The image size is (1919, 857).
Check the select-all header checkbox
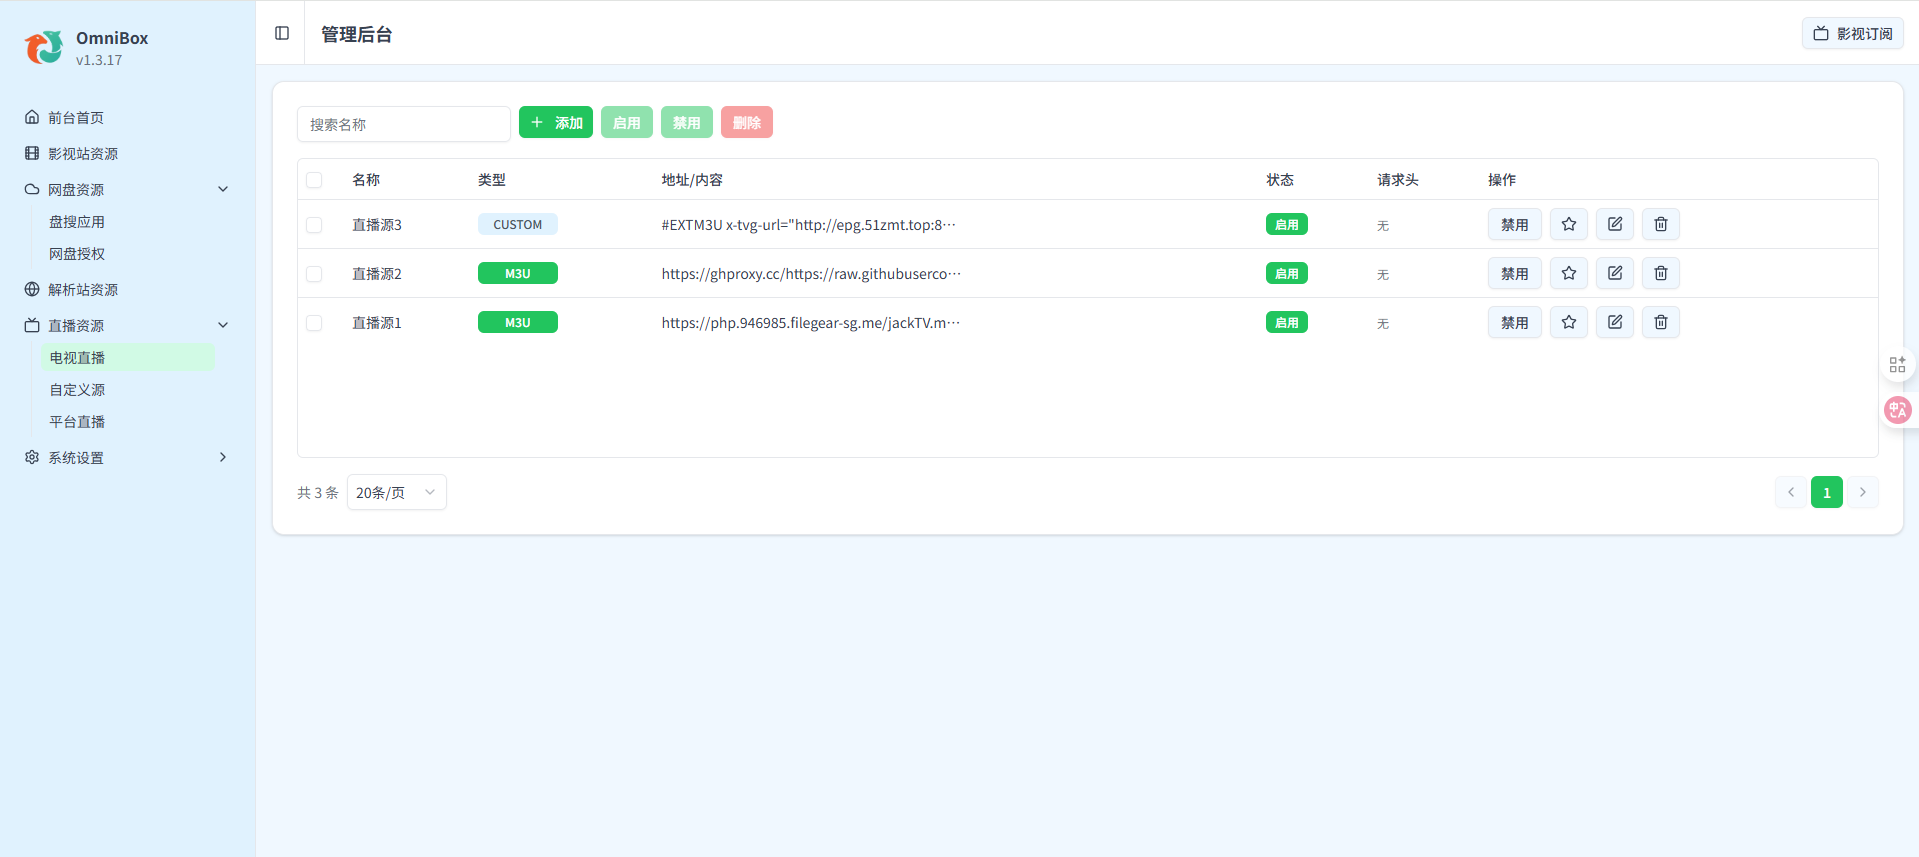point(314,180)
